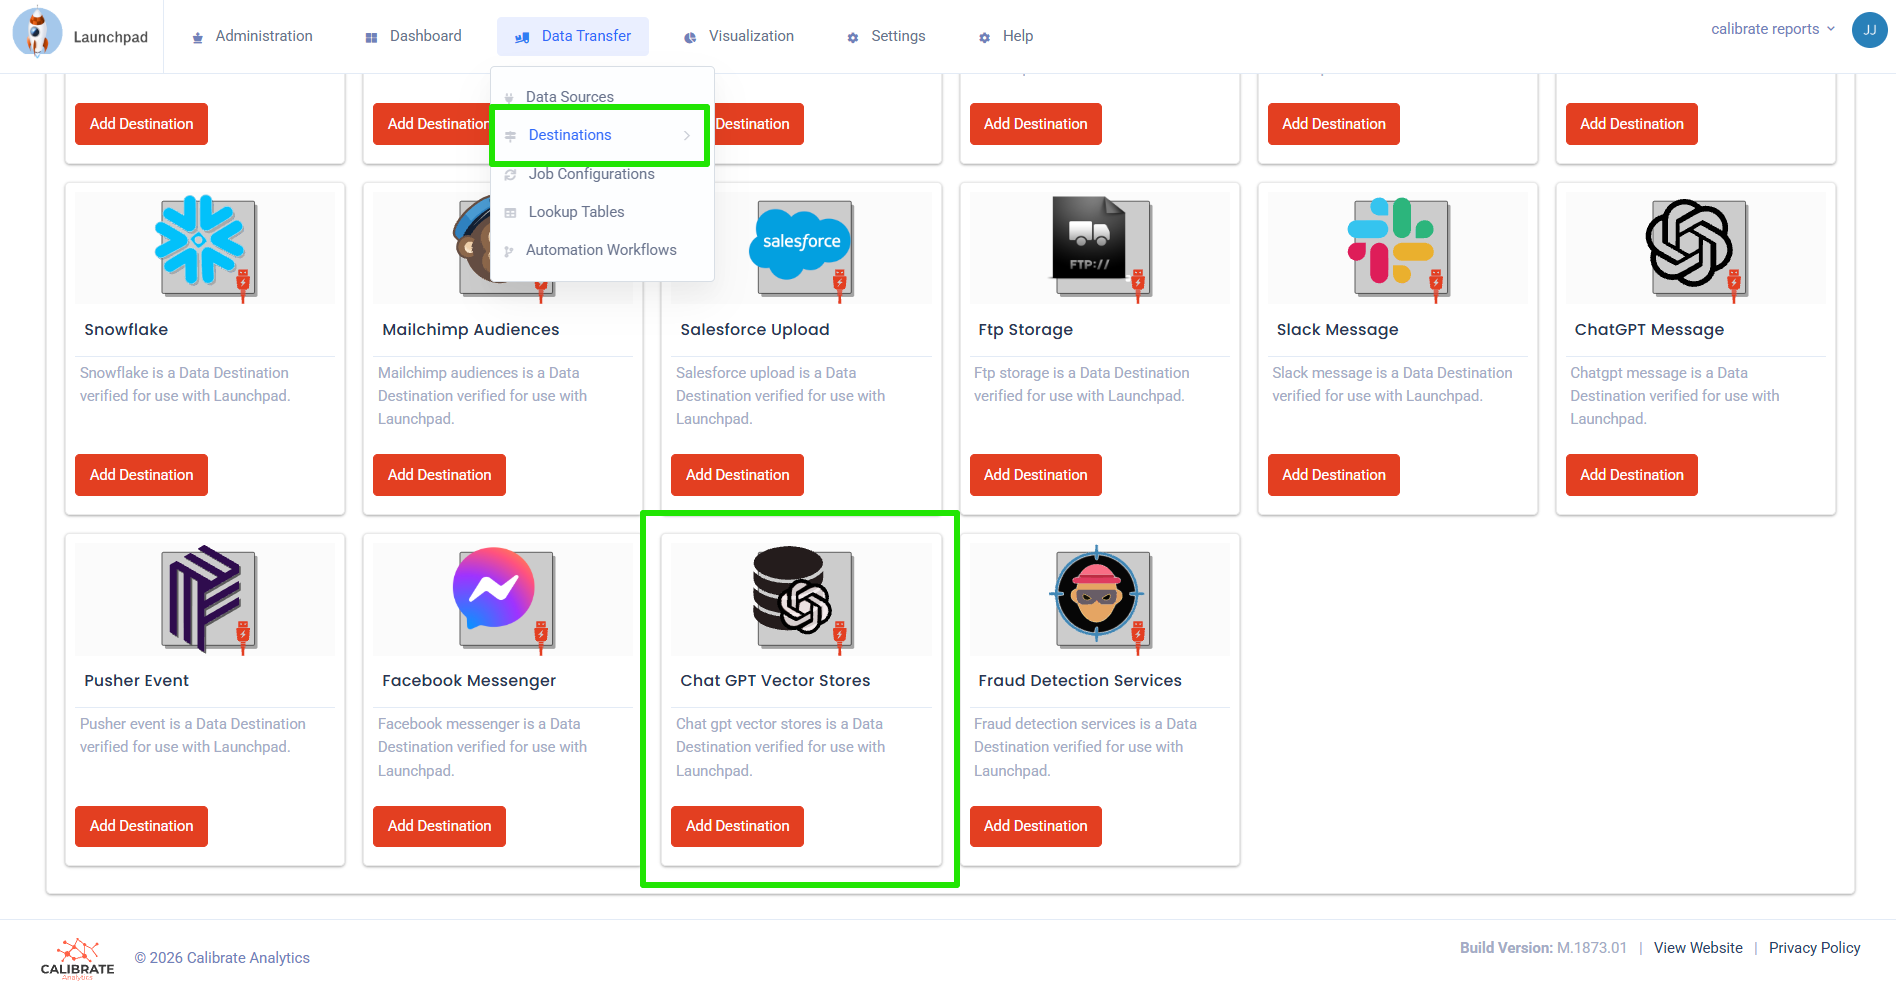Open the View Website link
The height and width of the screenshot is (999, 1896).
(1698, 948)
